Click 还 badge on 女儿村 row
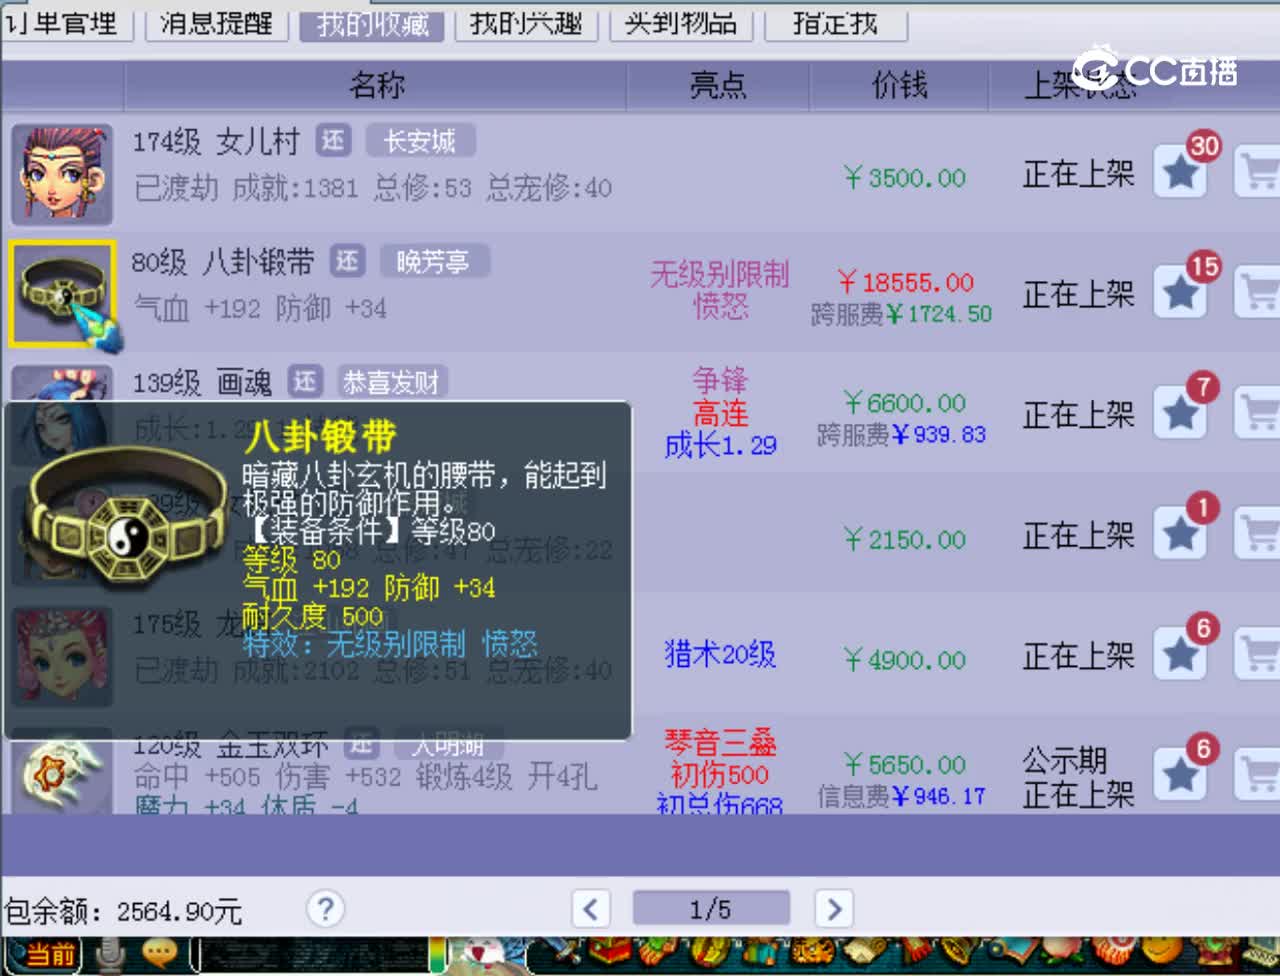This screenshot has width=1280, height=976. point(333,141)
